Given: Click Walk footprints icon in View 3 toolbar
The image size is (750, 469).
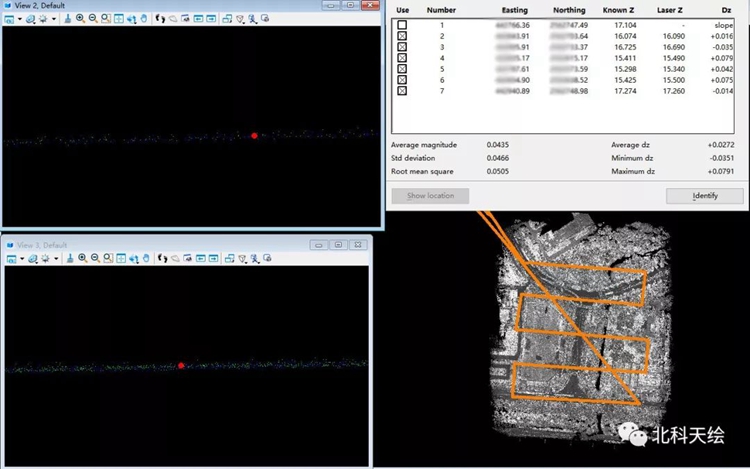Looking at the screenshot, I should (x=161, y=258).
